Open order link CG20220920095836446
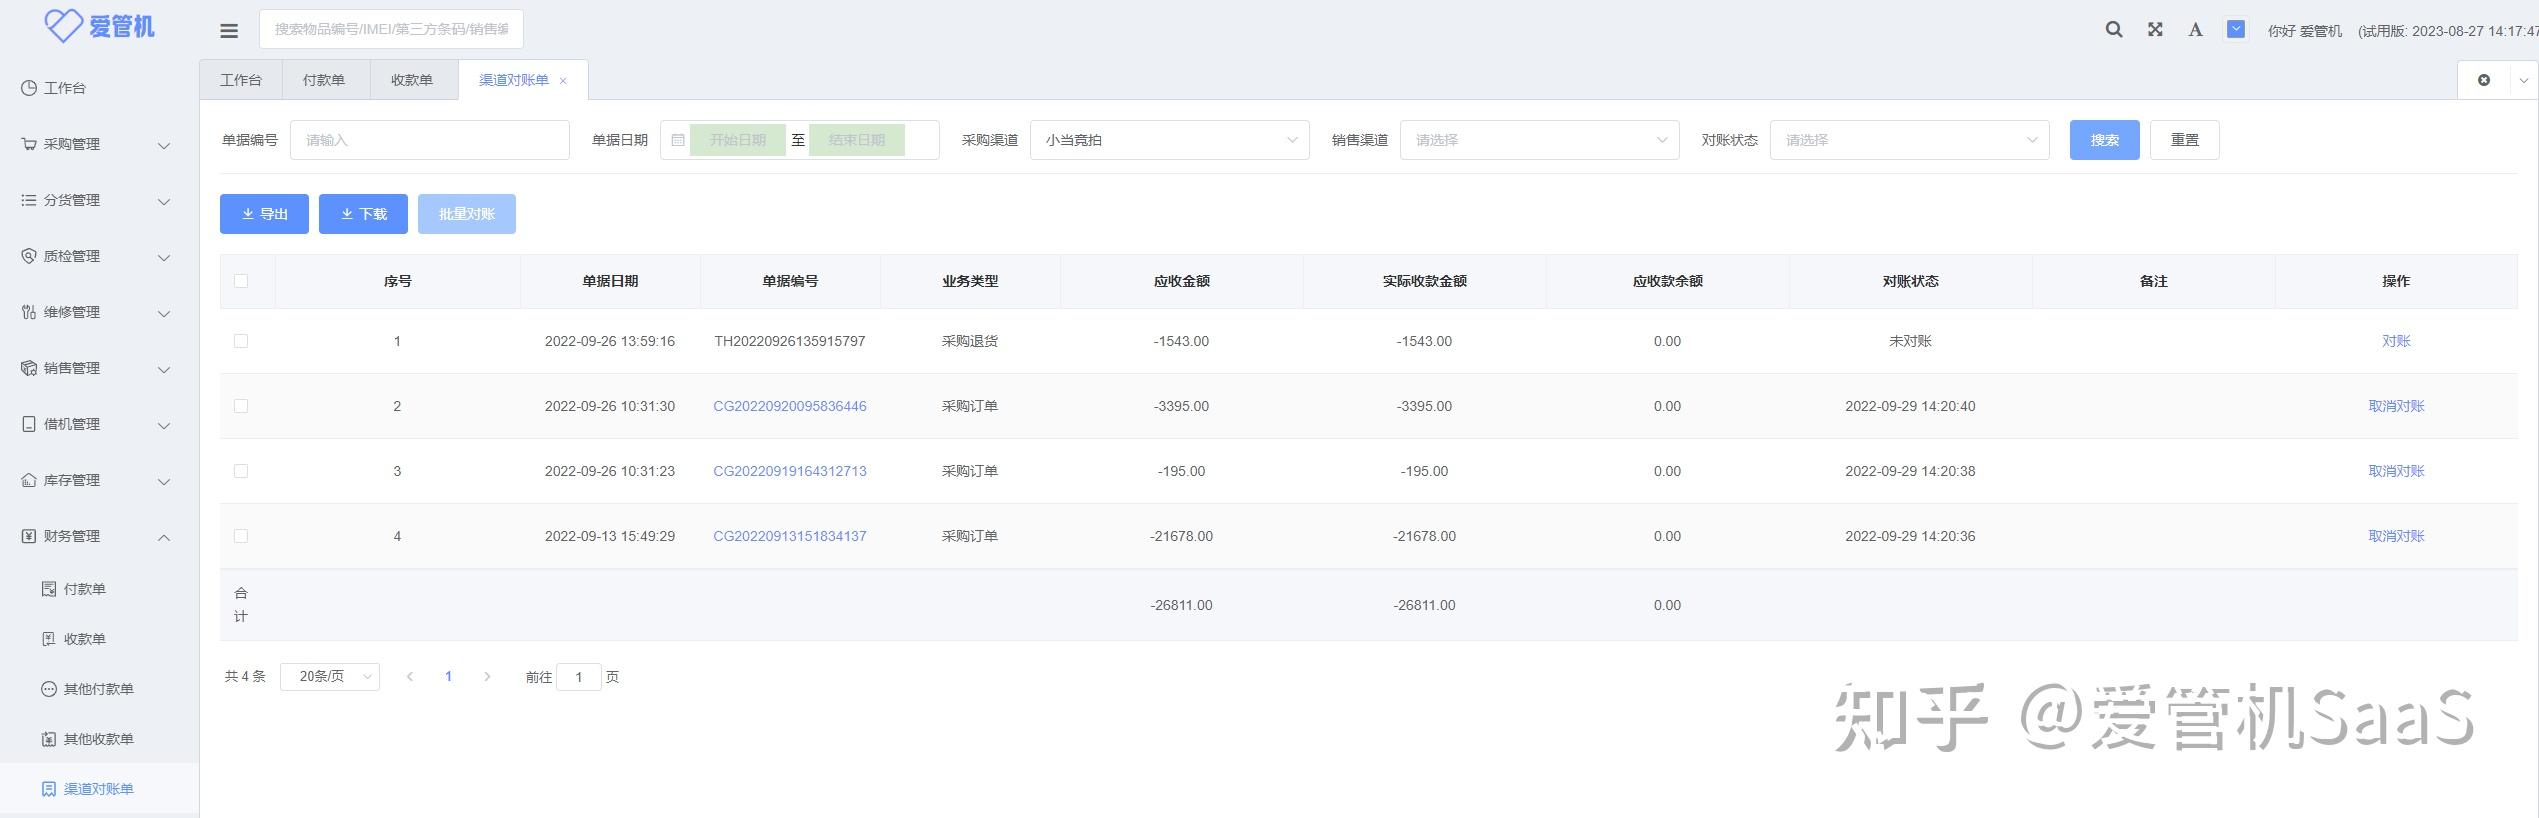The height and width of the screenshot is (818, 2539). click(x=790, y=406)
